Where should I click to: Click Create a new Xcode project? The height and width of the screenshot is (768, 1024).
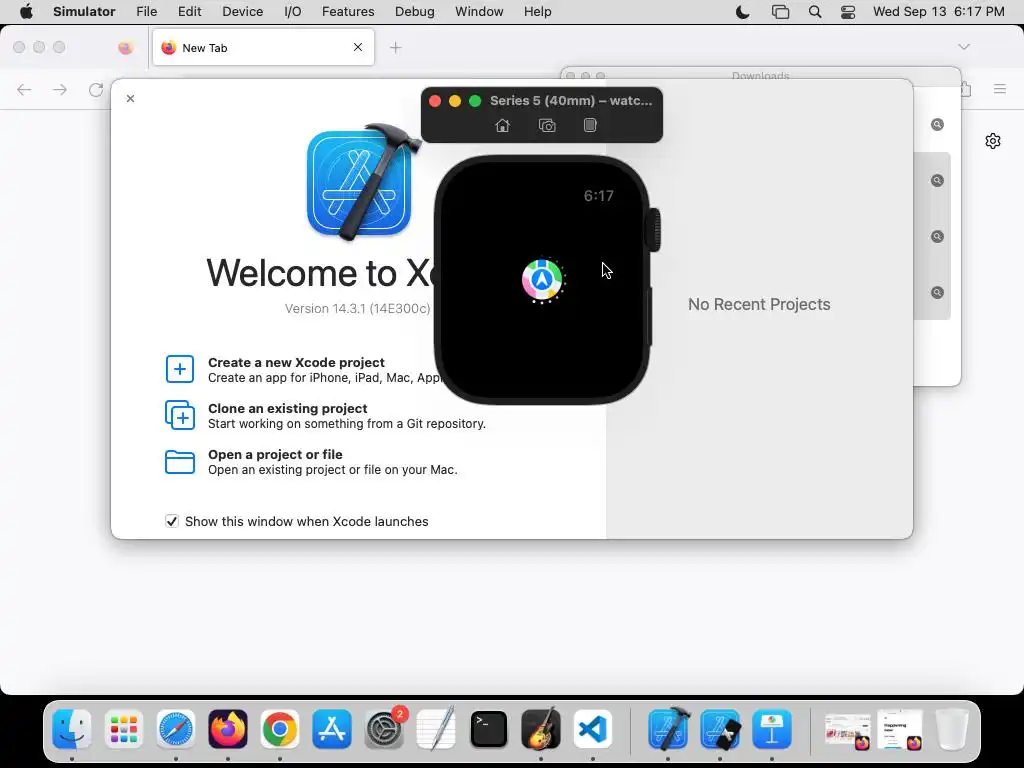click(x=296, y=362)
